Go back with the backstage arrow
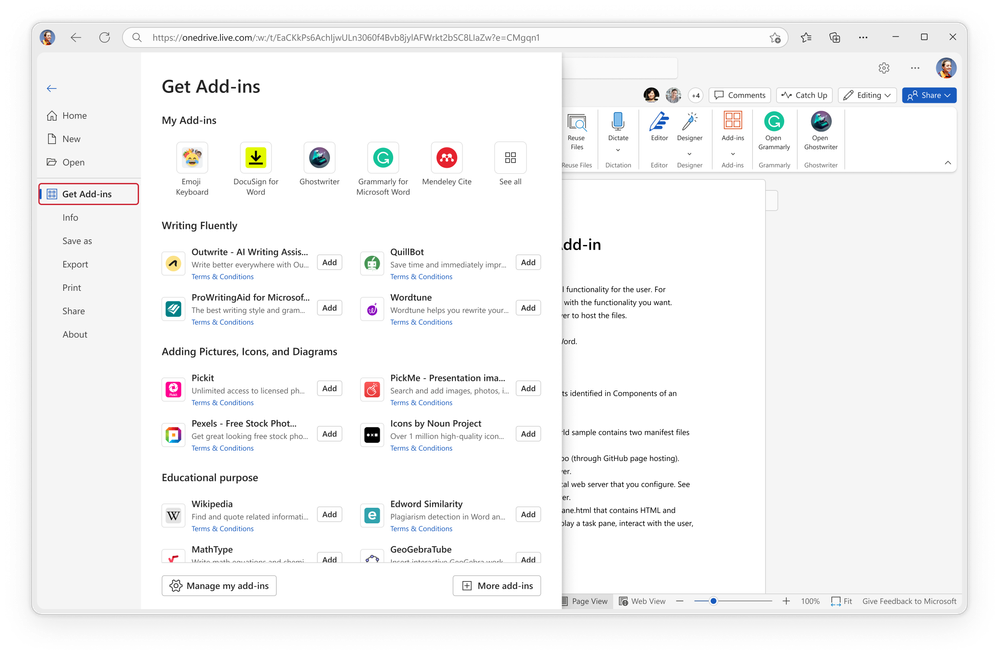Image resolution: width=999 pixels, height=655 pixels. click(52, 89)
